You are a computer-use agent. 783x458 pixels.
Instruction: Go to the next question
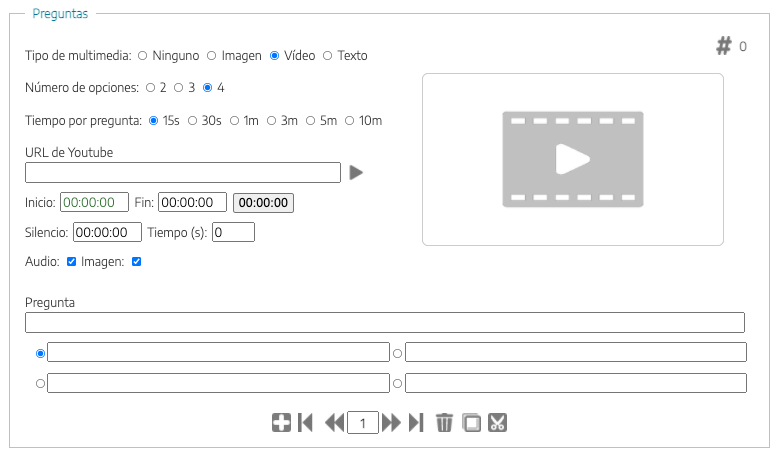click(391, 423)
